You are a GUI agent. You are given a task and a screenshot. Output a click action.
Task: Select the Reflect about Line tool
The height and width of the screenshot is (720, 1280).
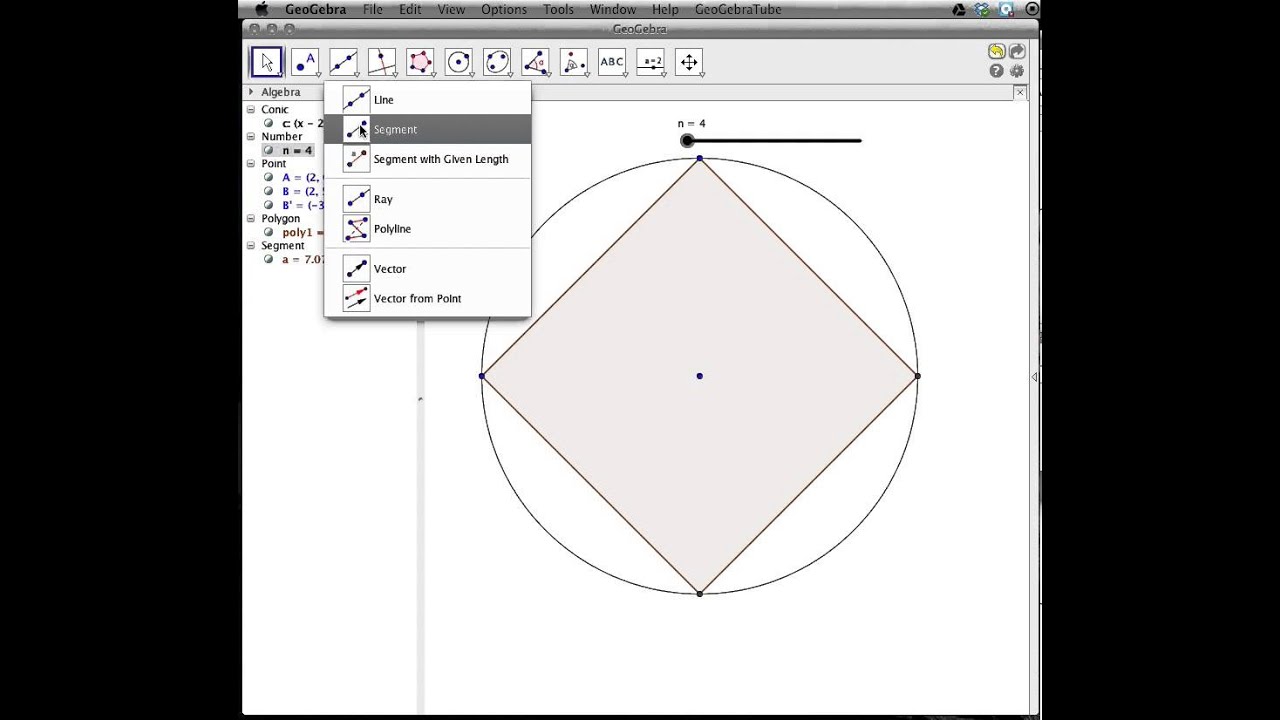pos(574,62)
